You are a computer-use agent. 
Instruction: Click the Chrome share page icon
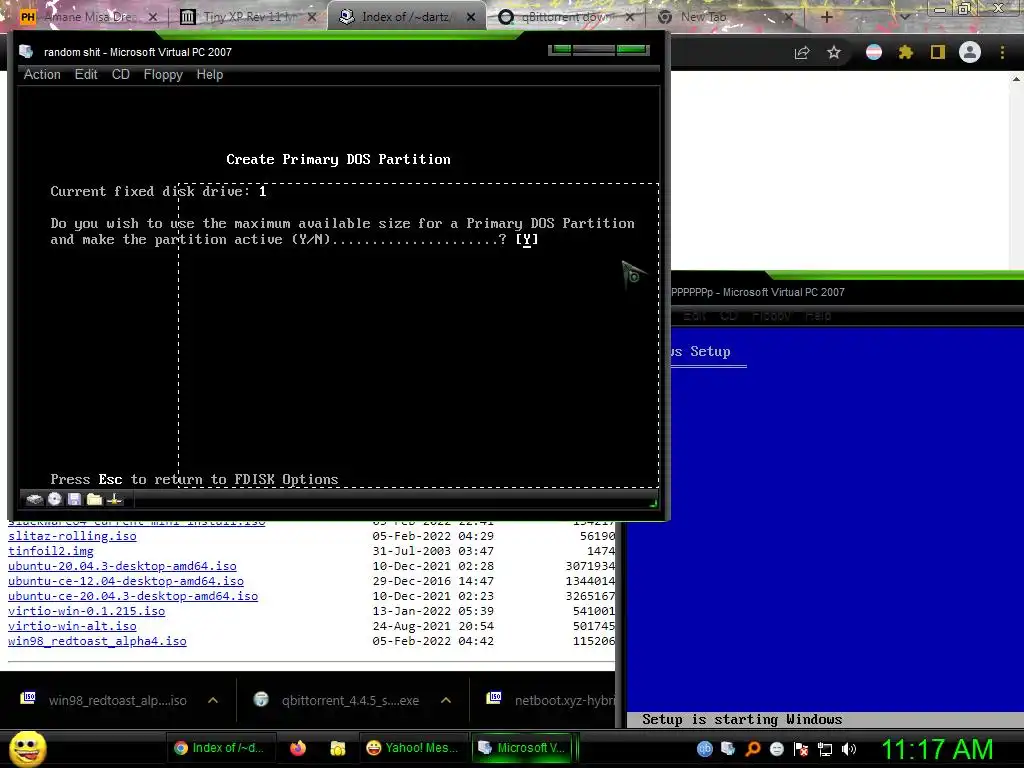pyautogui.click(x=802, y=52)
